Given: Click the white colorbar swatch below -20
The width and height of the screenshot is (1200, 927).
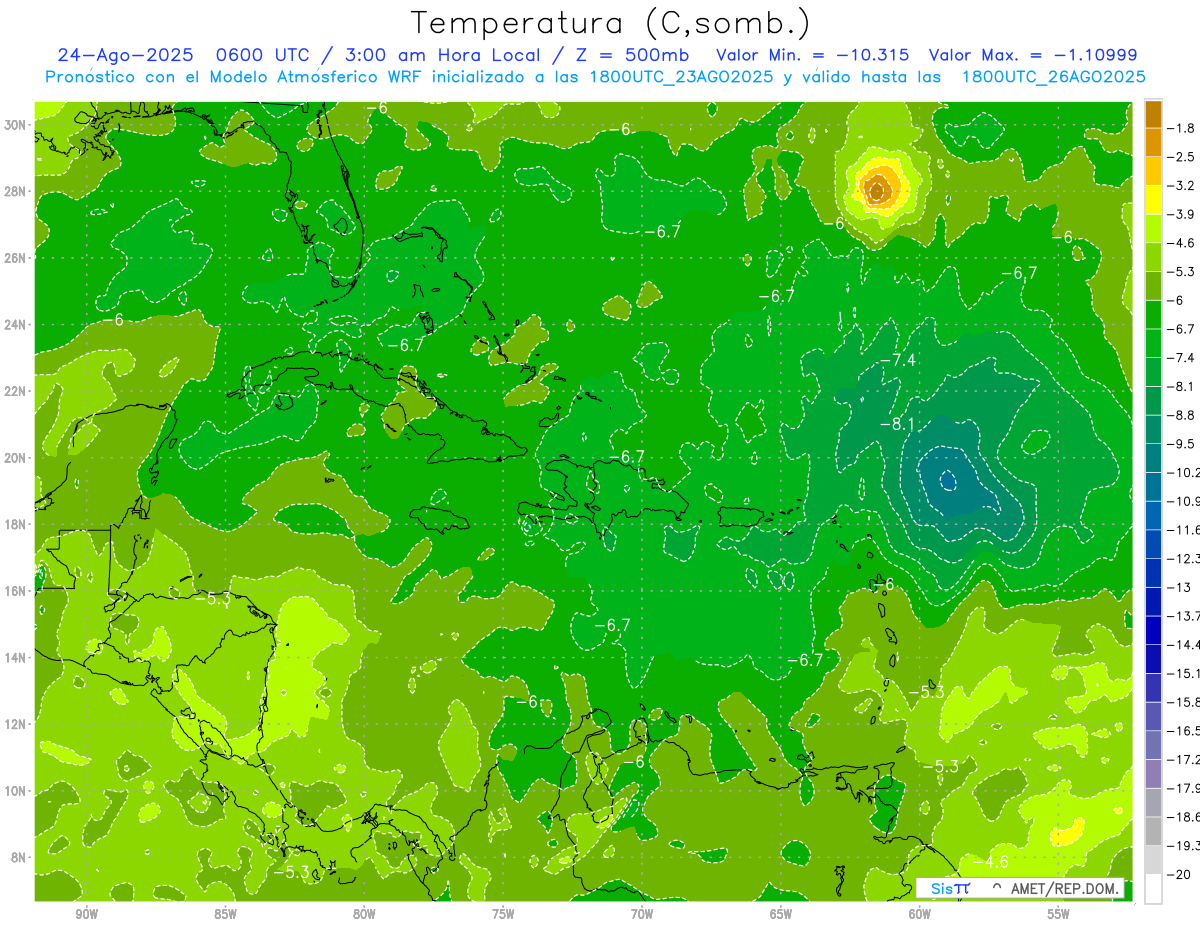Looking at the screenshot, I should click(x=1153, y=888).
